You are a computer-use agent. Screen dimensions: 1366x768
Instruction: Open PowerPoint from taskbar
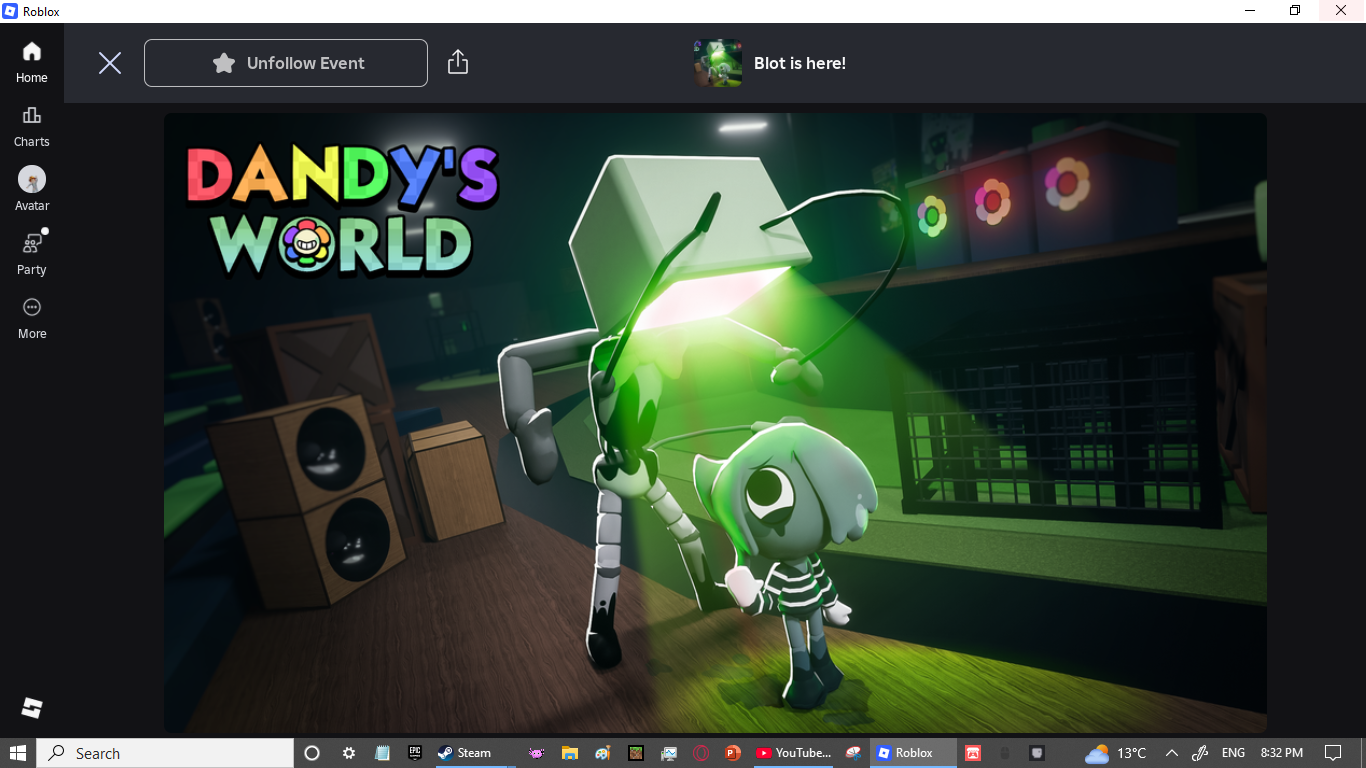coord(733,753)
